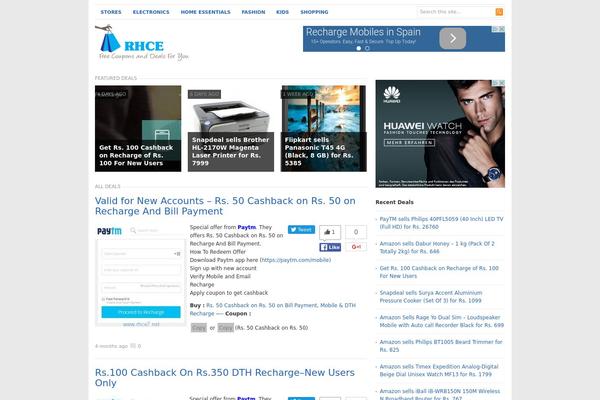Open Amazon Sells Rage Yo Dual Sim deal
600x400 pixels.
pos(442,321)
